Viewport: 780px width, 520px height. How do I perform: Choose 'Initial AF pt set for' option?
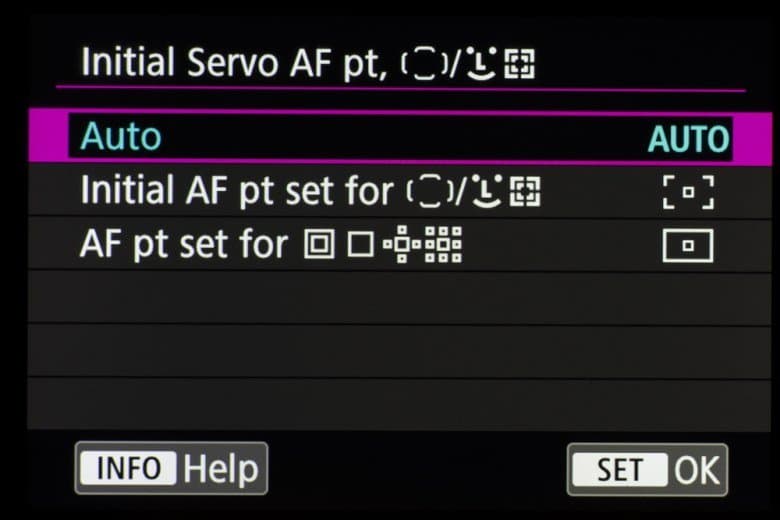(x=236, y=190)
